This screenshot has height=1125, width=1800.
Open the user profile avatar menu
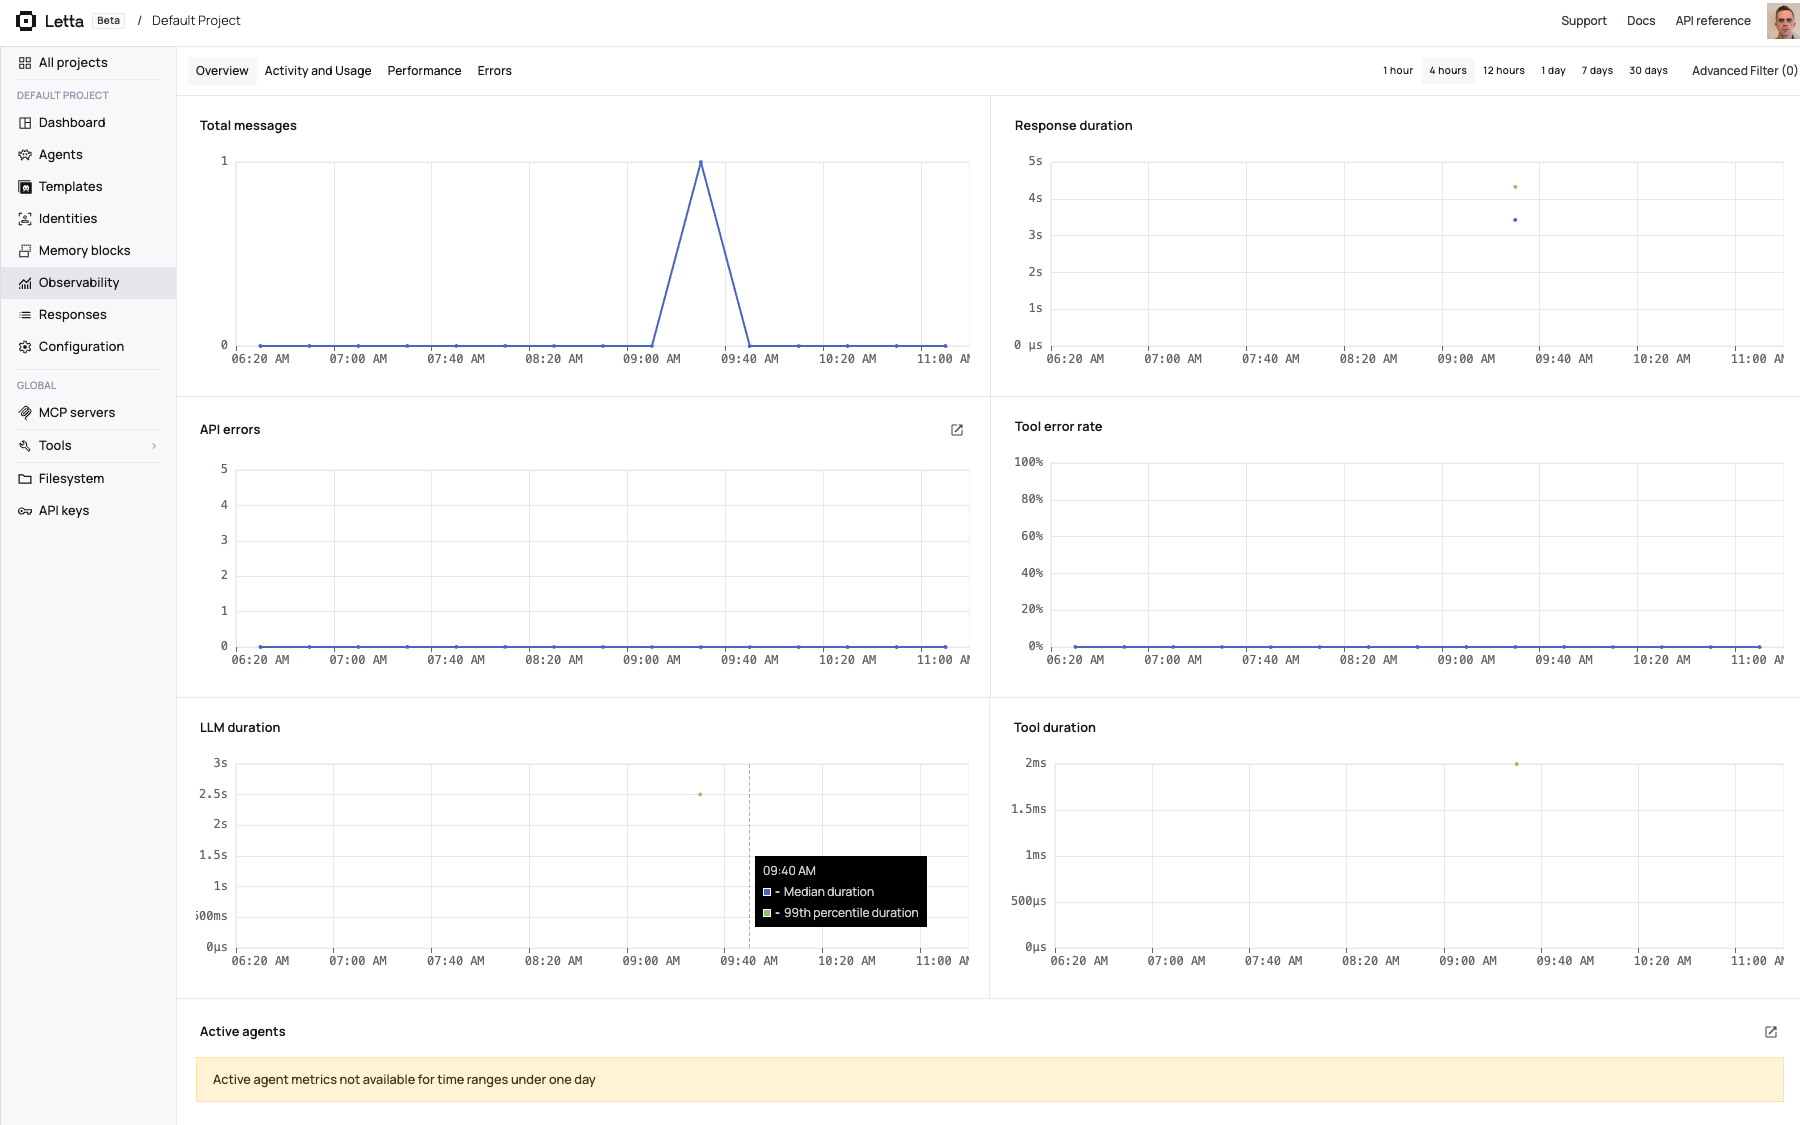tap(1782, 21)
